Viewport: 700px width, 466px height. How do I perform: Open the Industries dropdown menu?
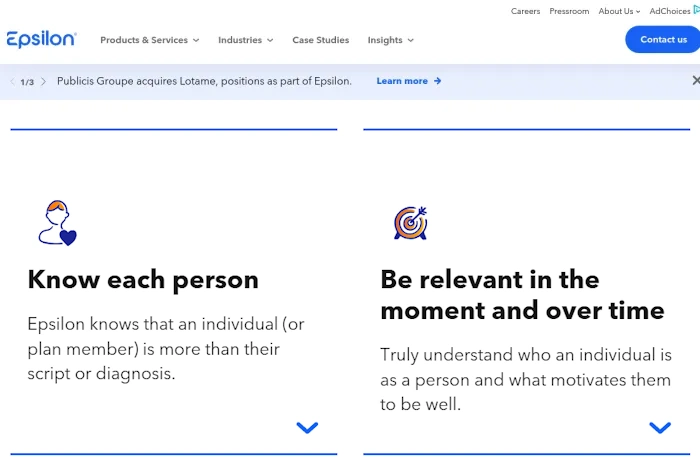point(246,40)
